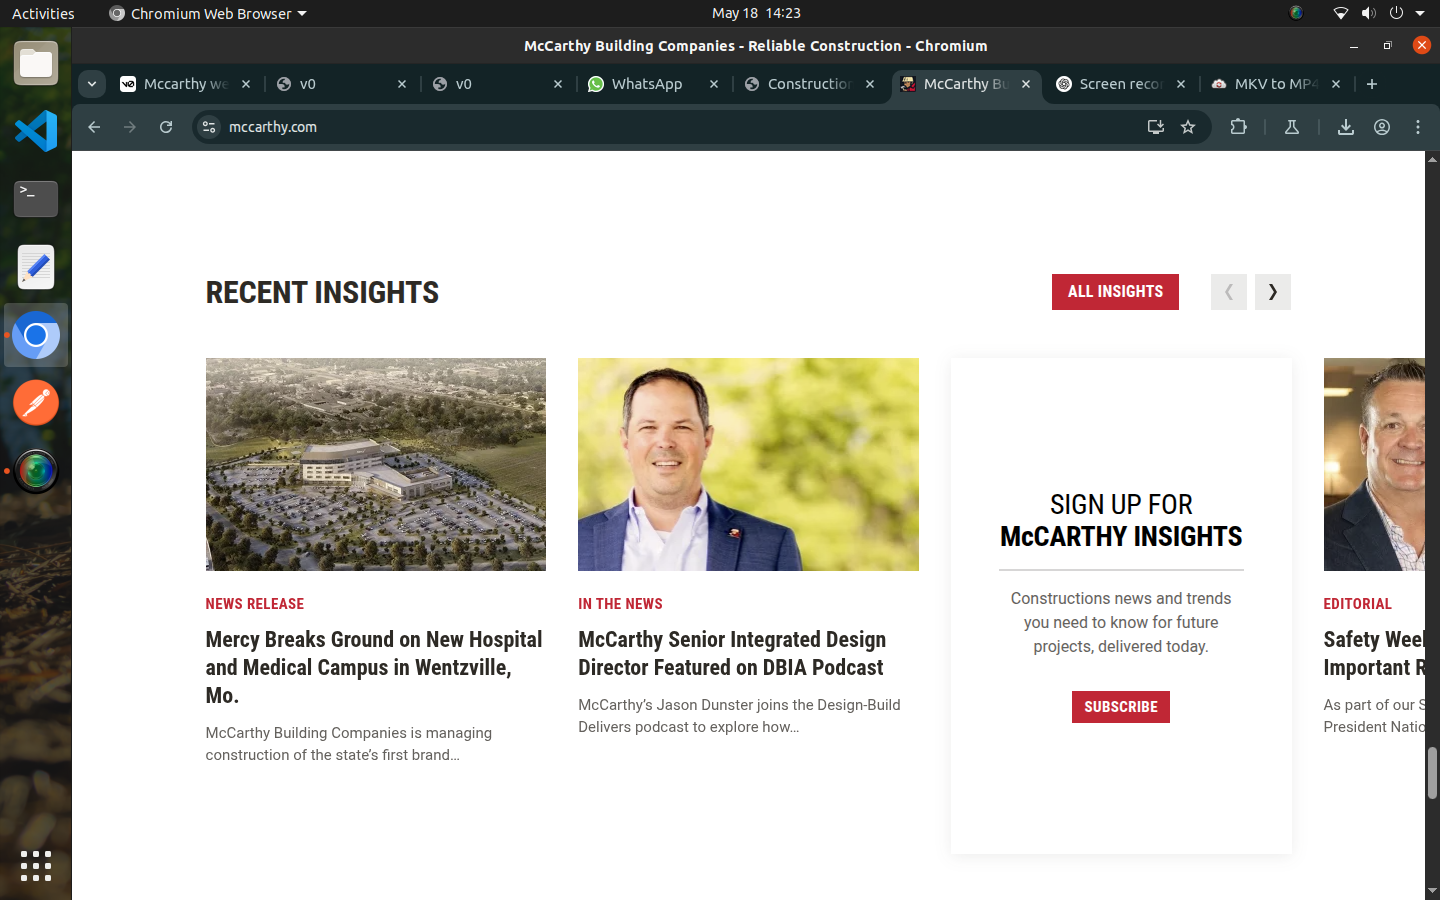The height and width of the screenshot is (900, 1440).
Task: Click the Wi-Fi network icon in top bar
Action: click(1341, 13)
